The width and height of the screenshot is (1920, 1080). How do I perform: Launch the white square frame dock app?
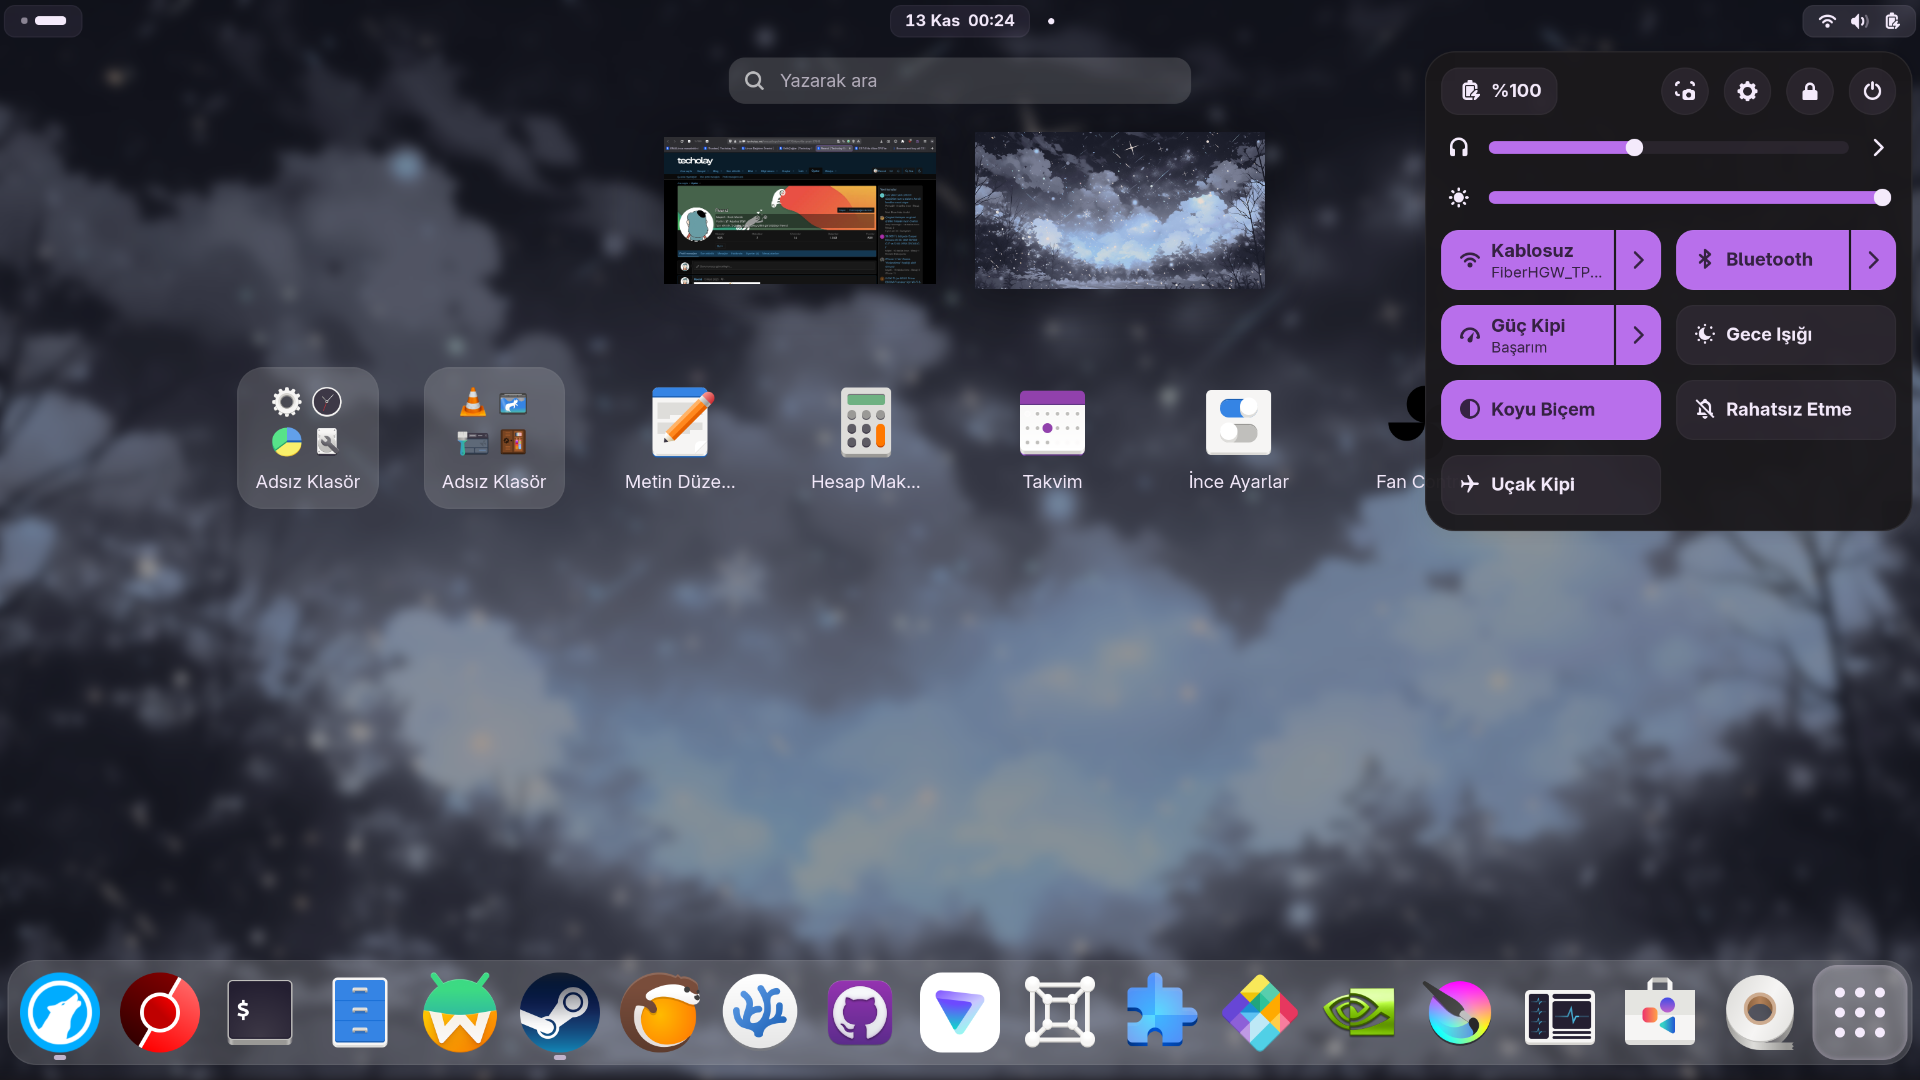[1060, 1012]
